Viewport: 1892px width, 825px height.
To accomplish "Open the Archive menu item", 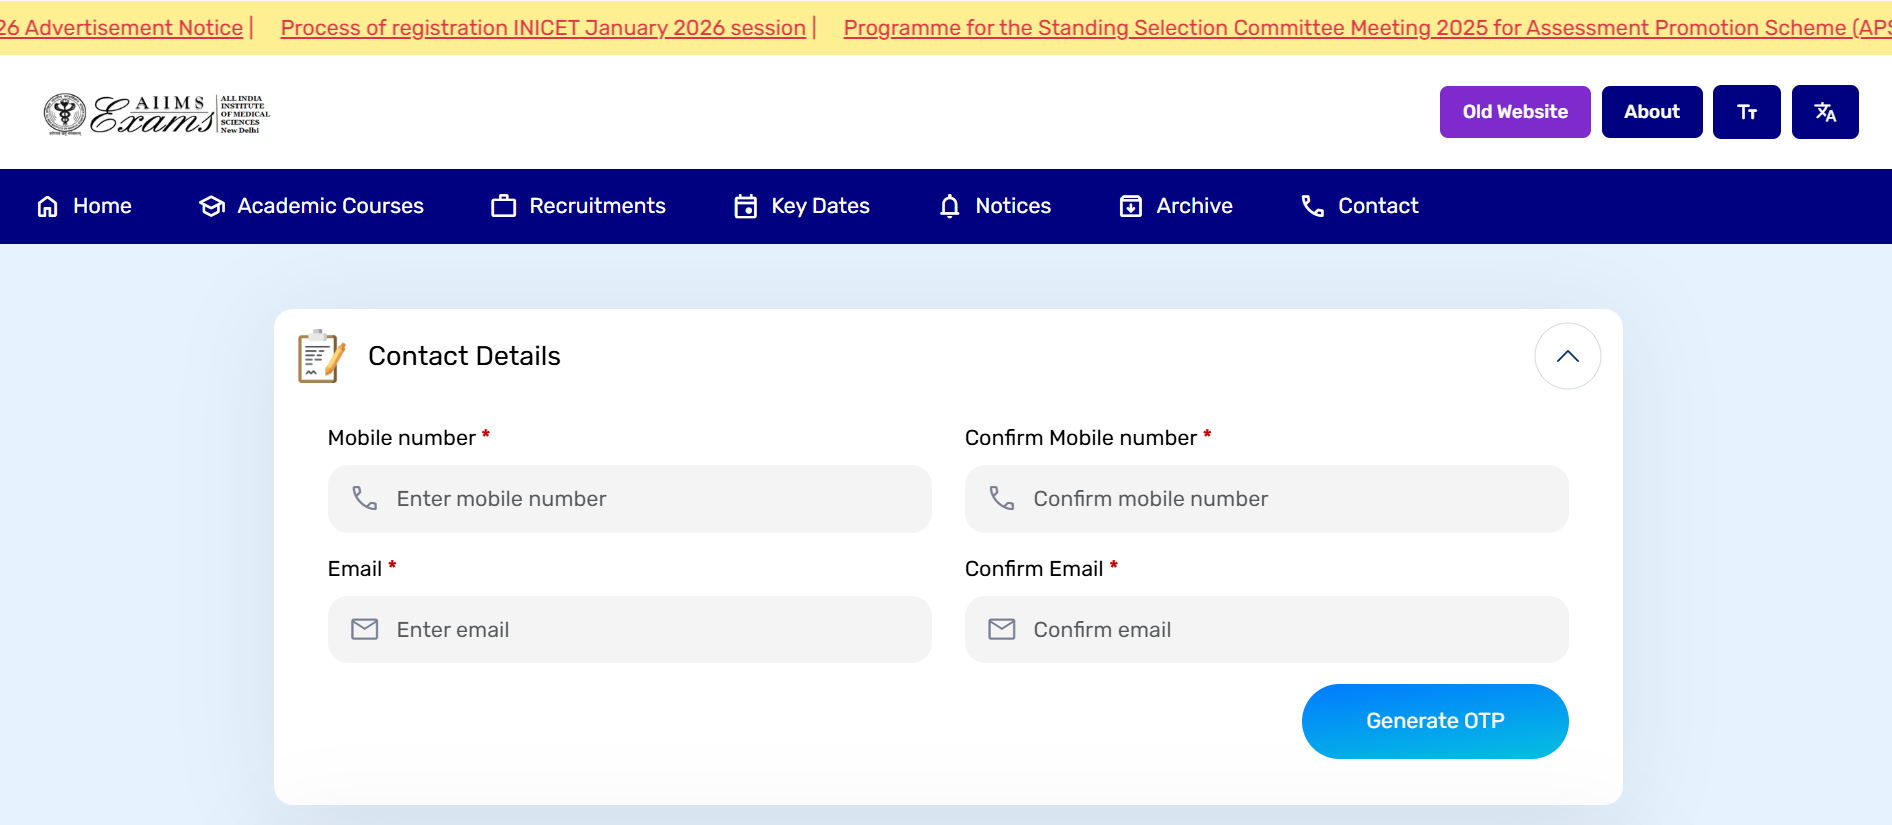I will 1176,206.
